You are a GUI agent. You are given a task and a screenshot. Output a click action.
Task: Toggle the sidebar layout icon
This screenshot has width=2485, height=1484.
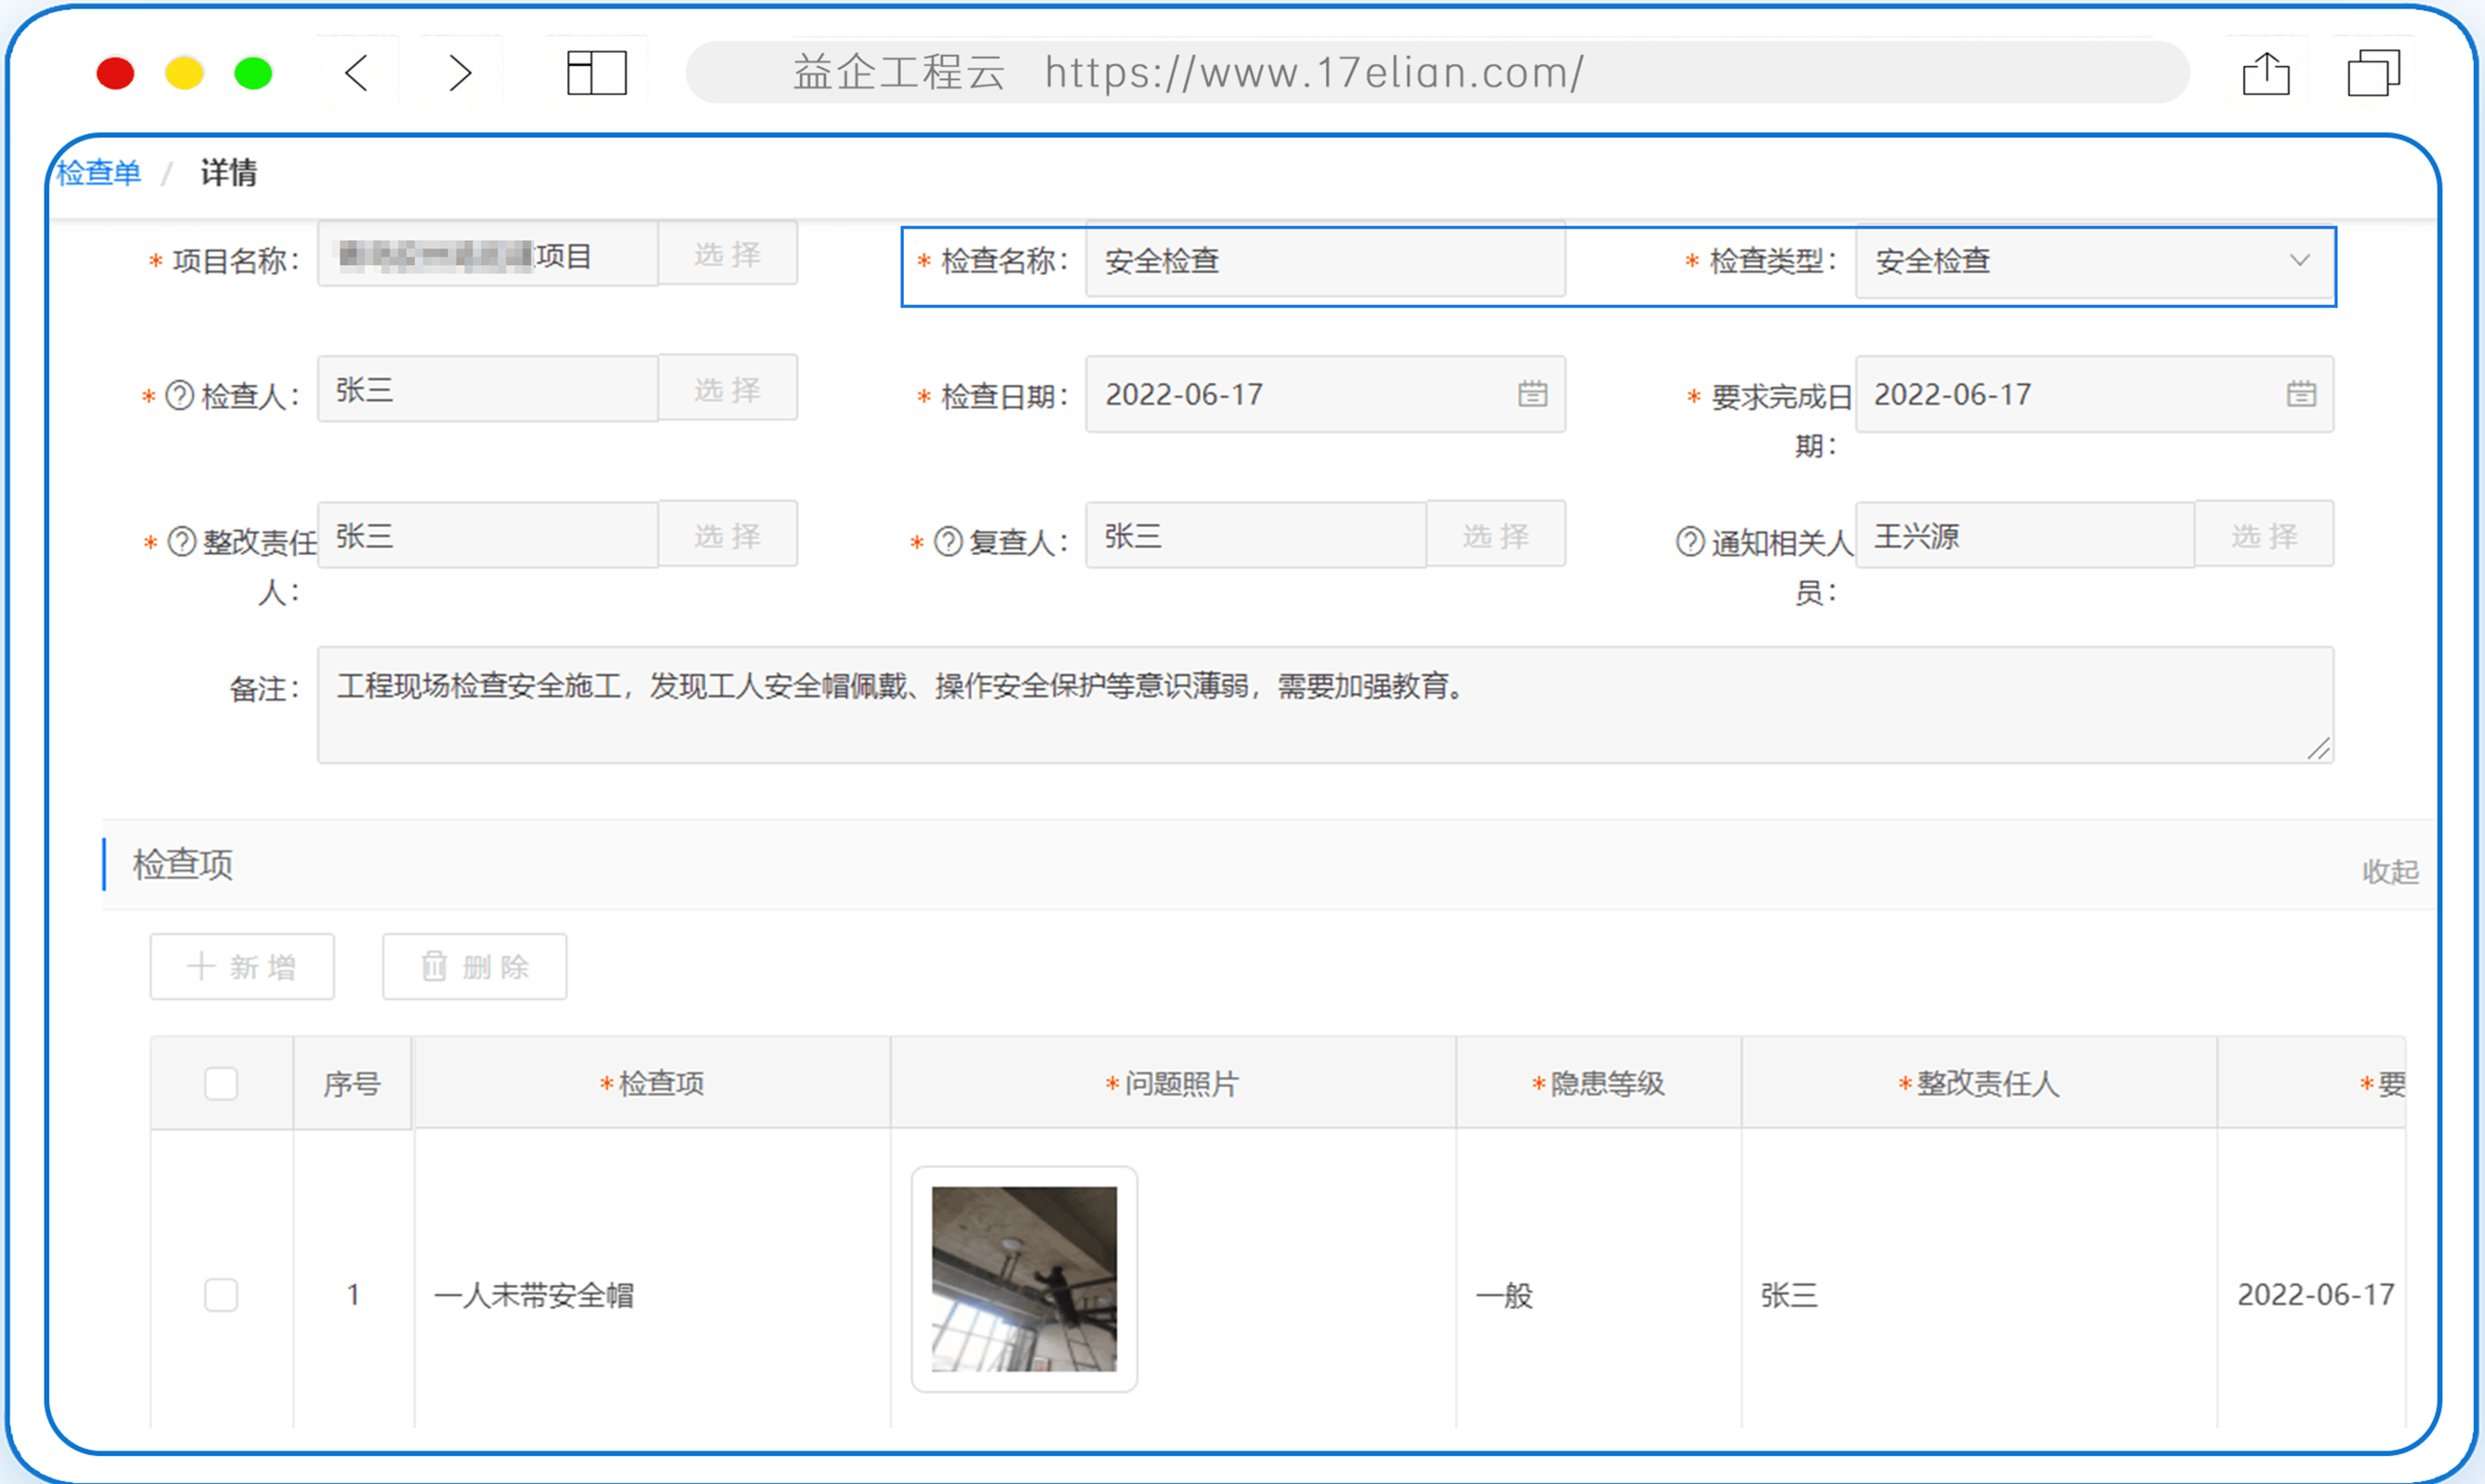pos(597,73)
